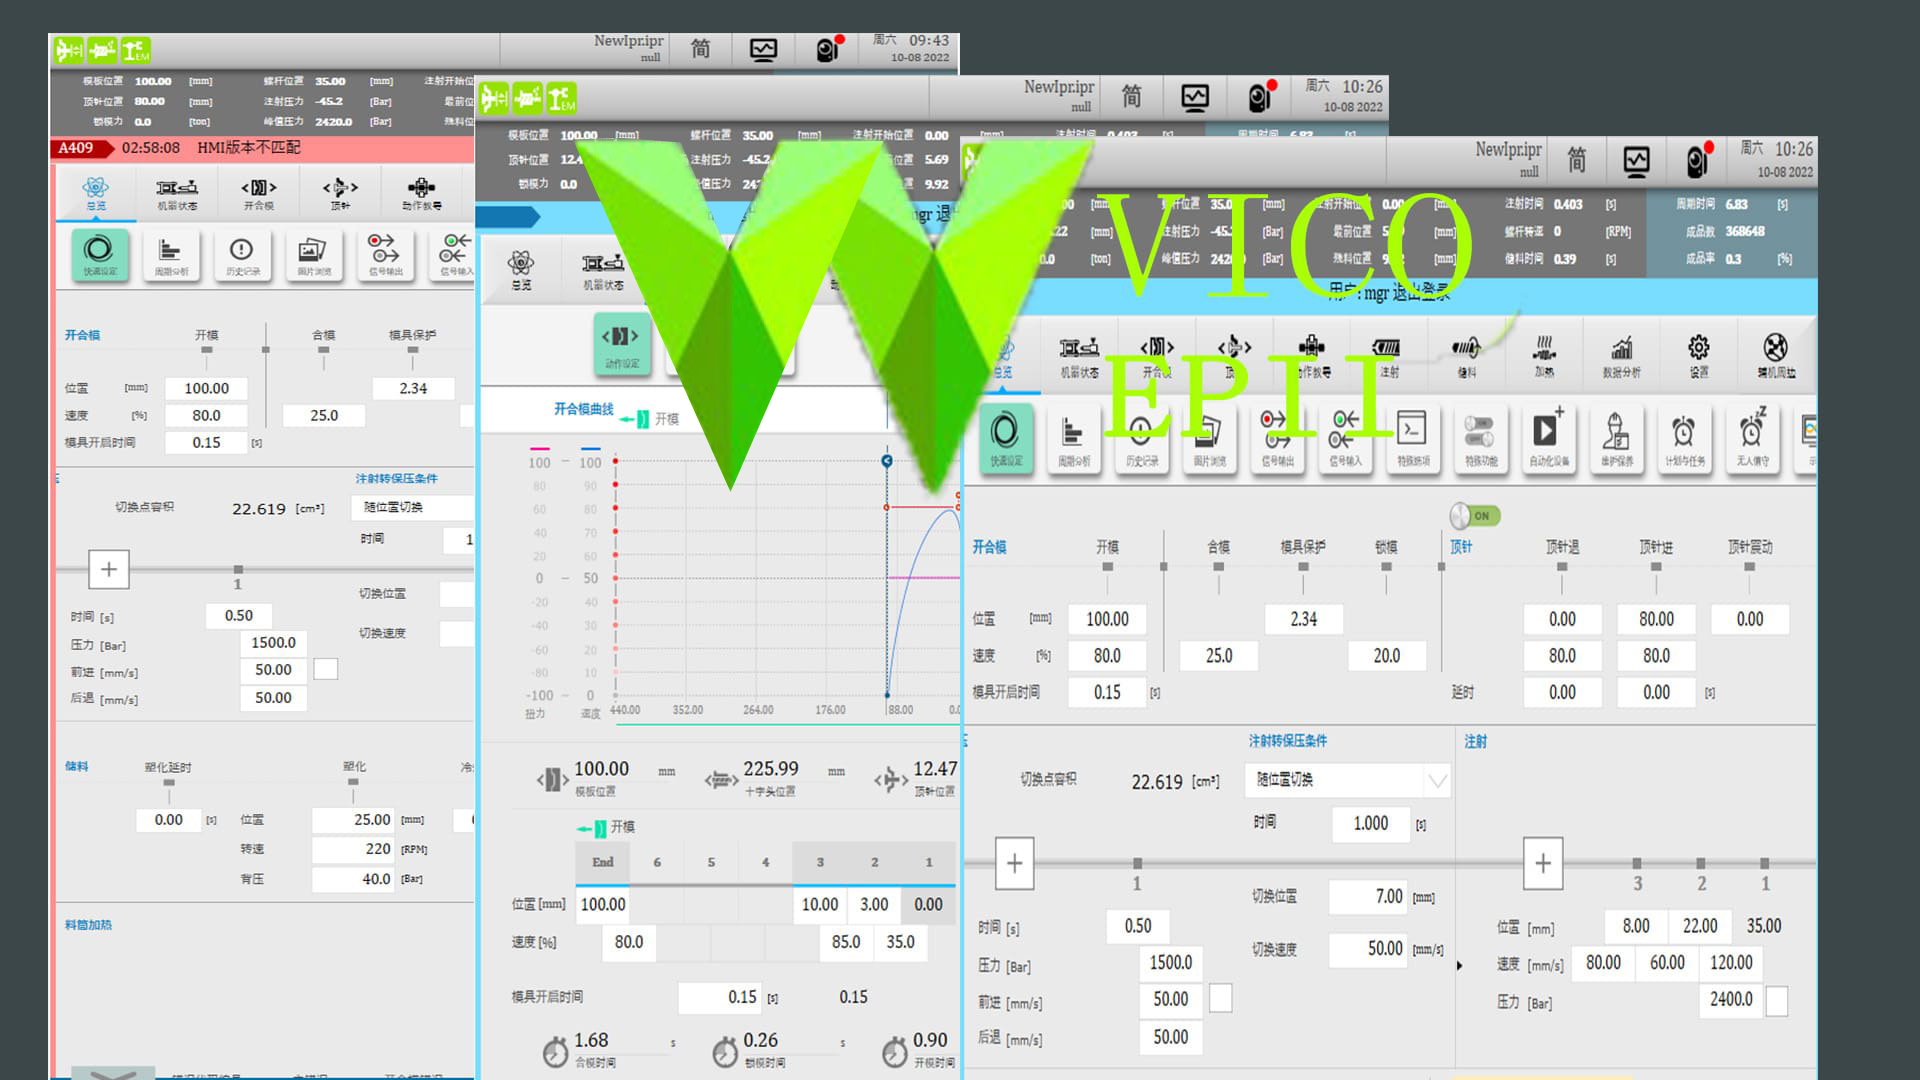Select injection stage 3 marker on slider
This screenshot has width=1920, height=1080.
coord(1637,863)
